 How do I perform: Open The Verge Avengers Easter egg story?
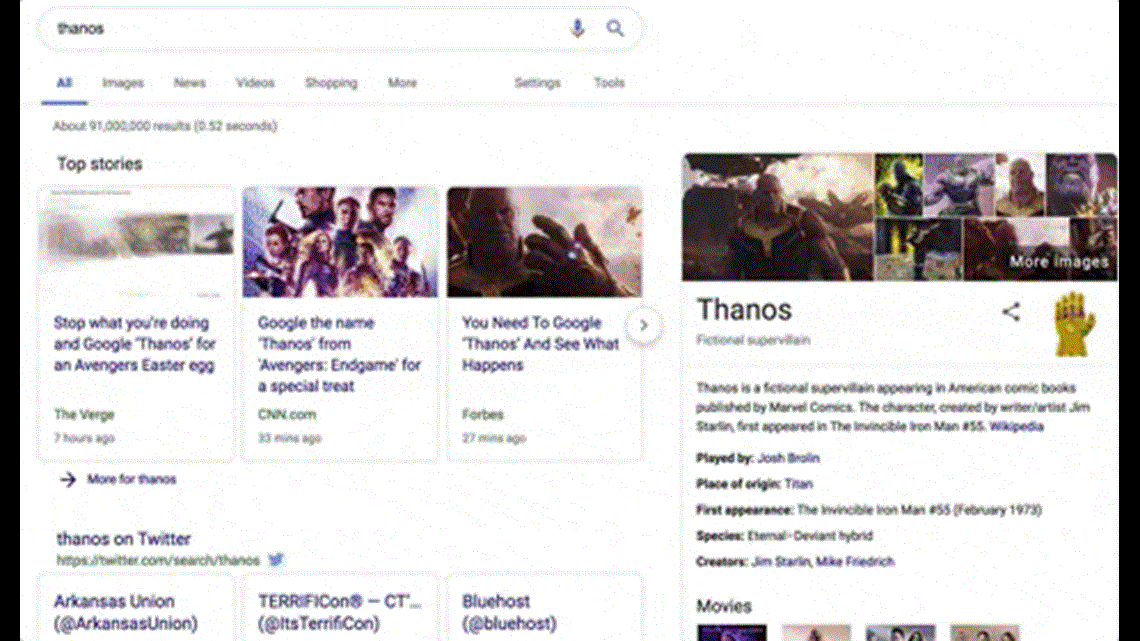coord(135,344)
